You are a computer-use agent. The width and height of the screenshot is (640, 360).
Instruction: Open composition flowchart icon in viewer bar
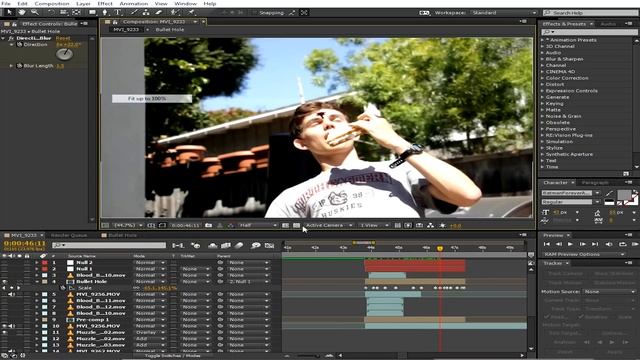click(x=431, y=225)
